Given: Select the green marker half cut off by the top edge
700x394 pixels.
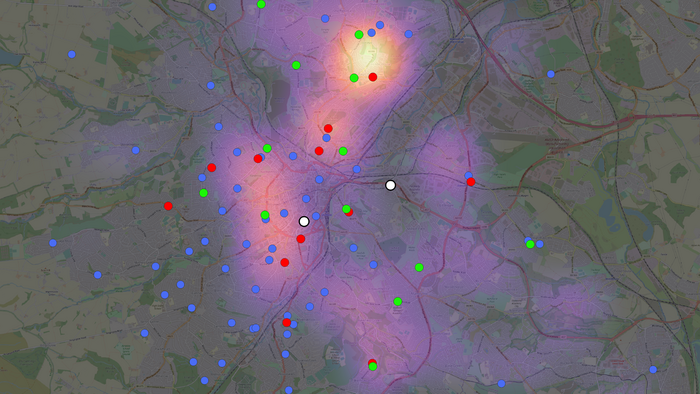Looking at the screenshot, I should pyautogui.click(x=261, y=4).
